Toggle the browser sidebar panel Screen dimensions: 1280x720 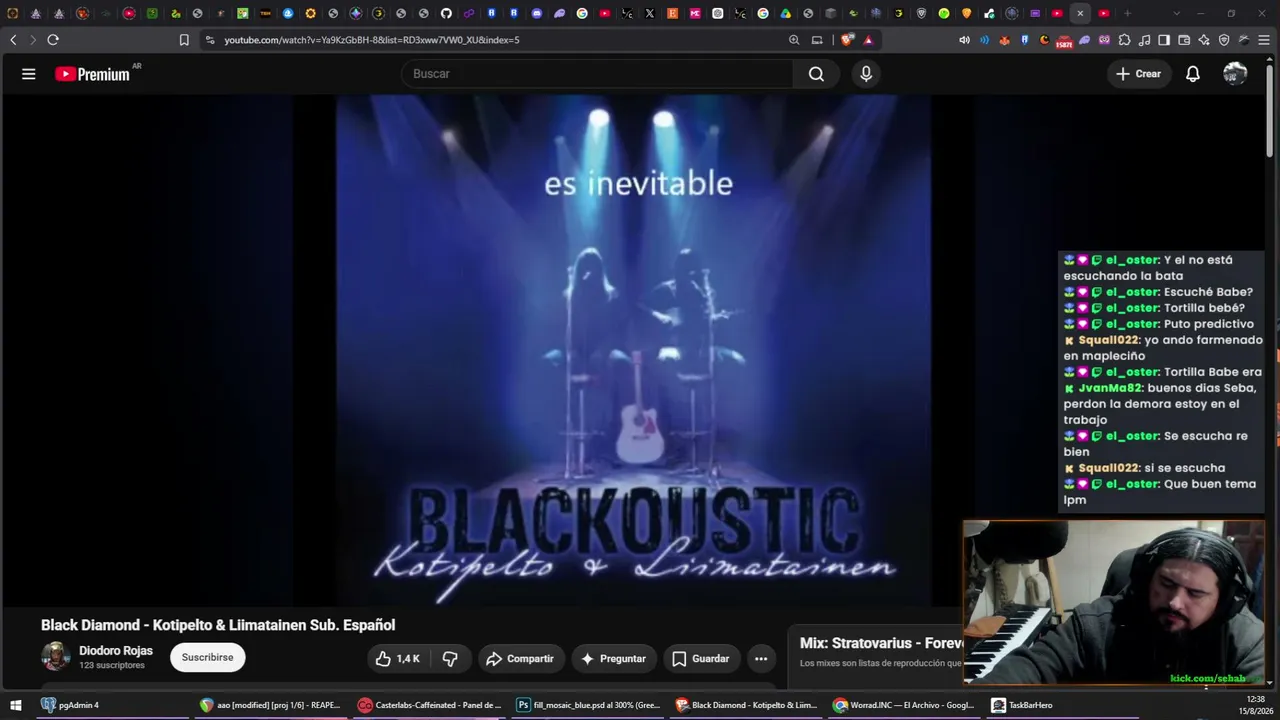click(x=1164, y=40)
